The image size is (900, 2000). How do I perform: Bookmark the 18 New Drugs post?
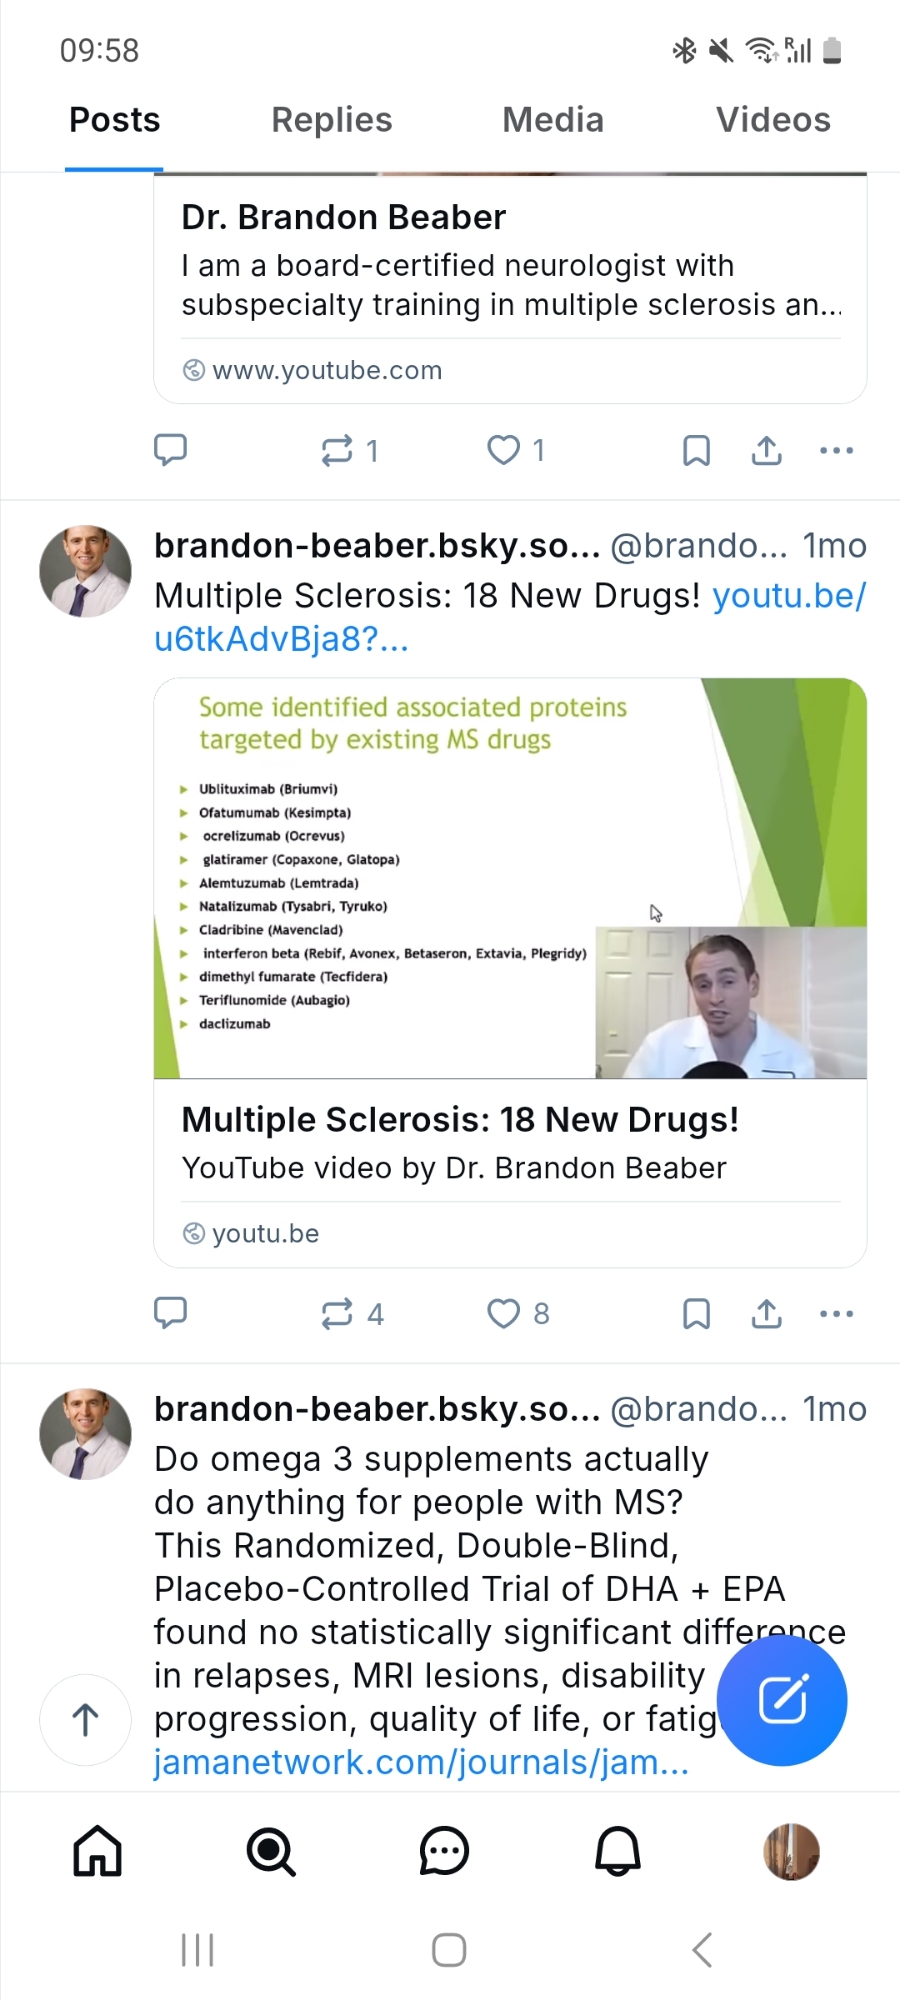(696, 1313)
